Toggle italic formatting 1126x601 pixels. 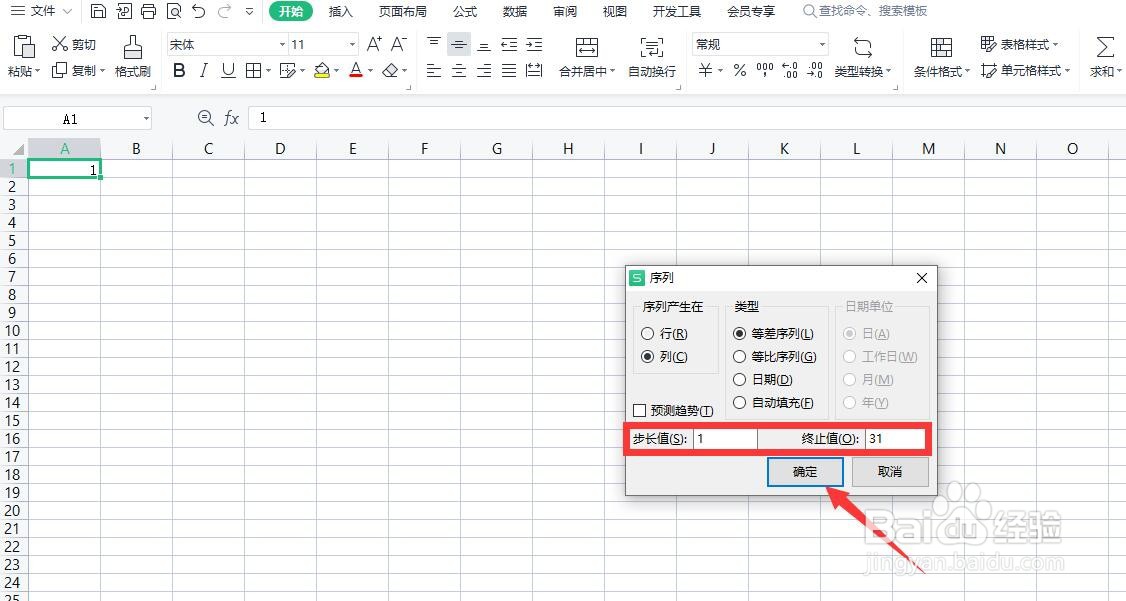[x=204, y=70]
